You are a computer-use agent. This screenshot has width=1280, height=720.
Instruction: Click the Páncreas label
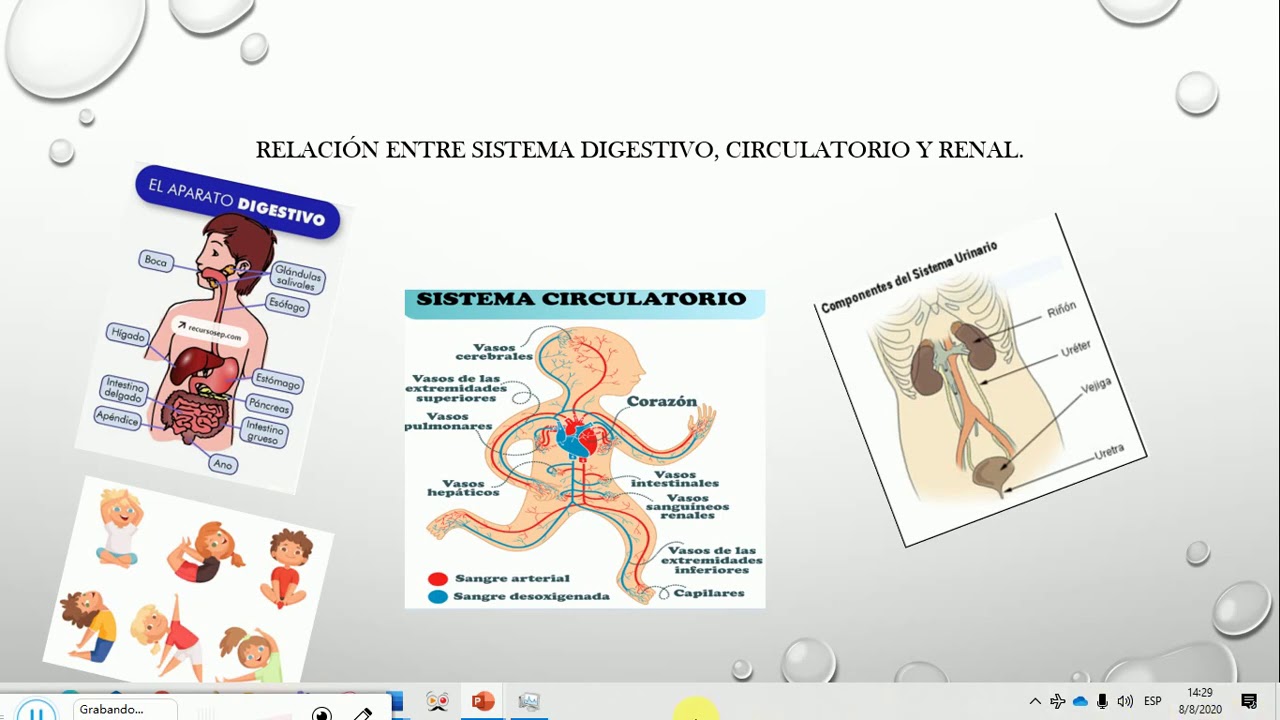tap(269, 406)
